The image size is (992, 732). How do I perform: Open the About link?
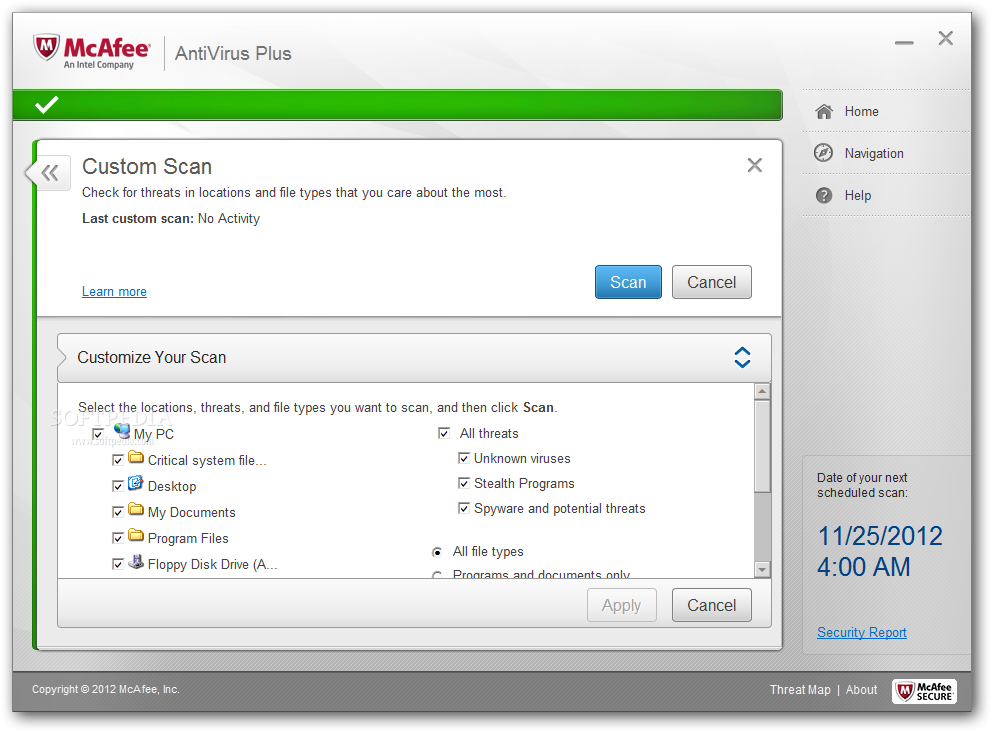pyautogui.click(x=861, y=690)
